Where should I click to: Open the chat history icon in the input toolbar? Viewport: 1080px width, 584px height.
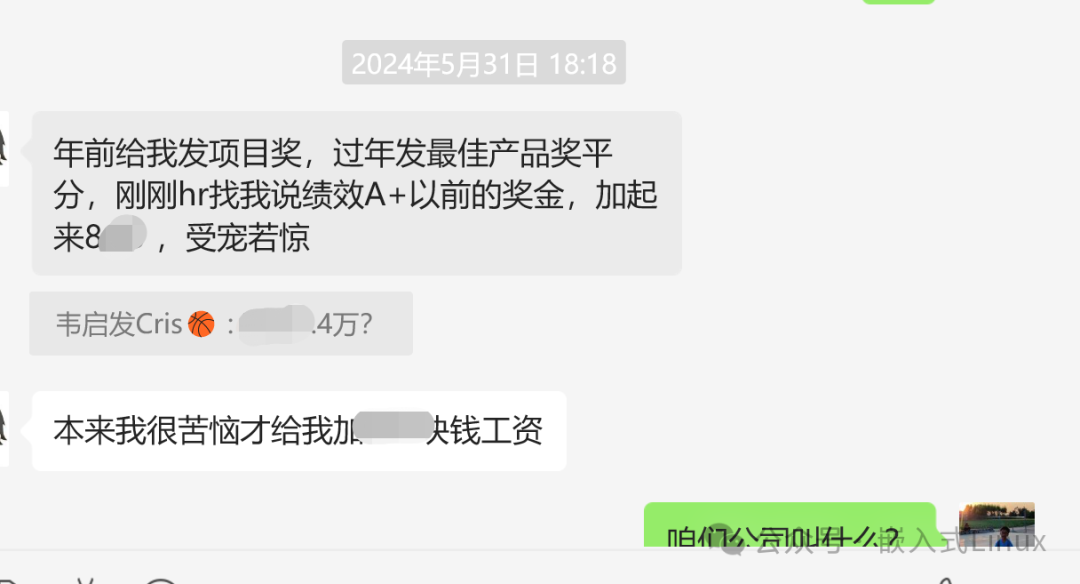tap(161, 581)
